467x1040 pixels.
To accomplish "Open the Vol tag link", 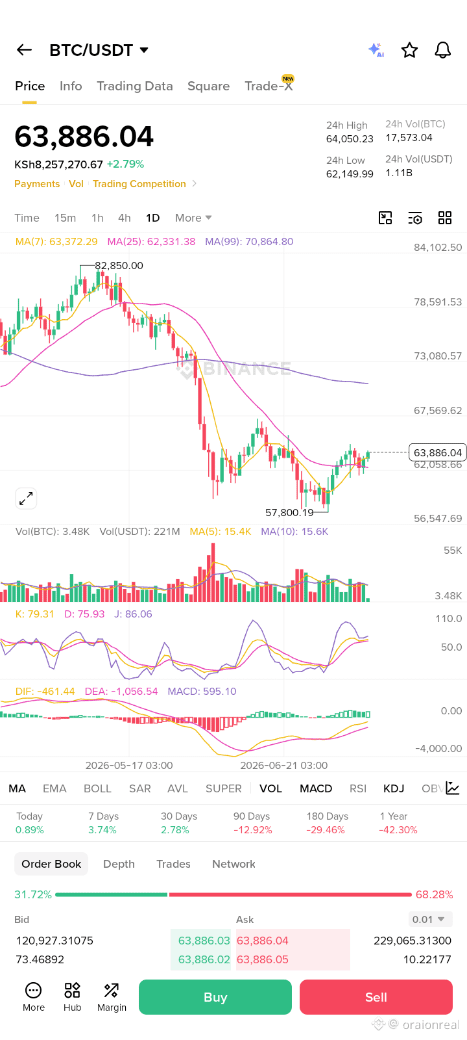I will 76,184.
